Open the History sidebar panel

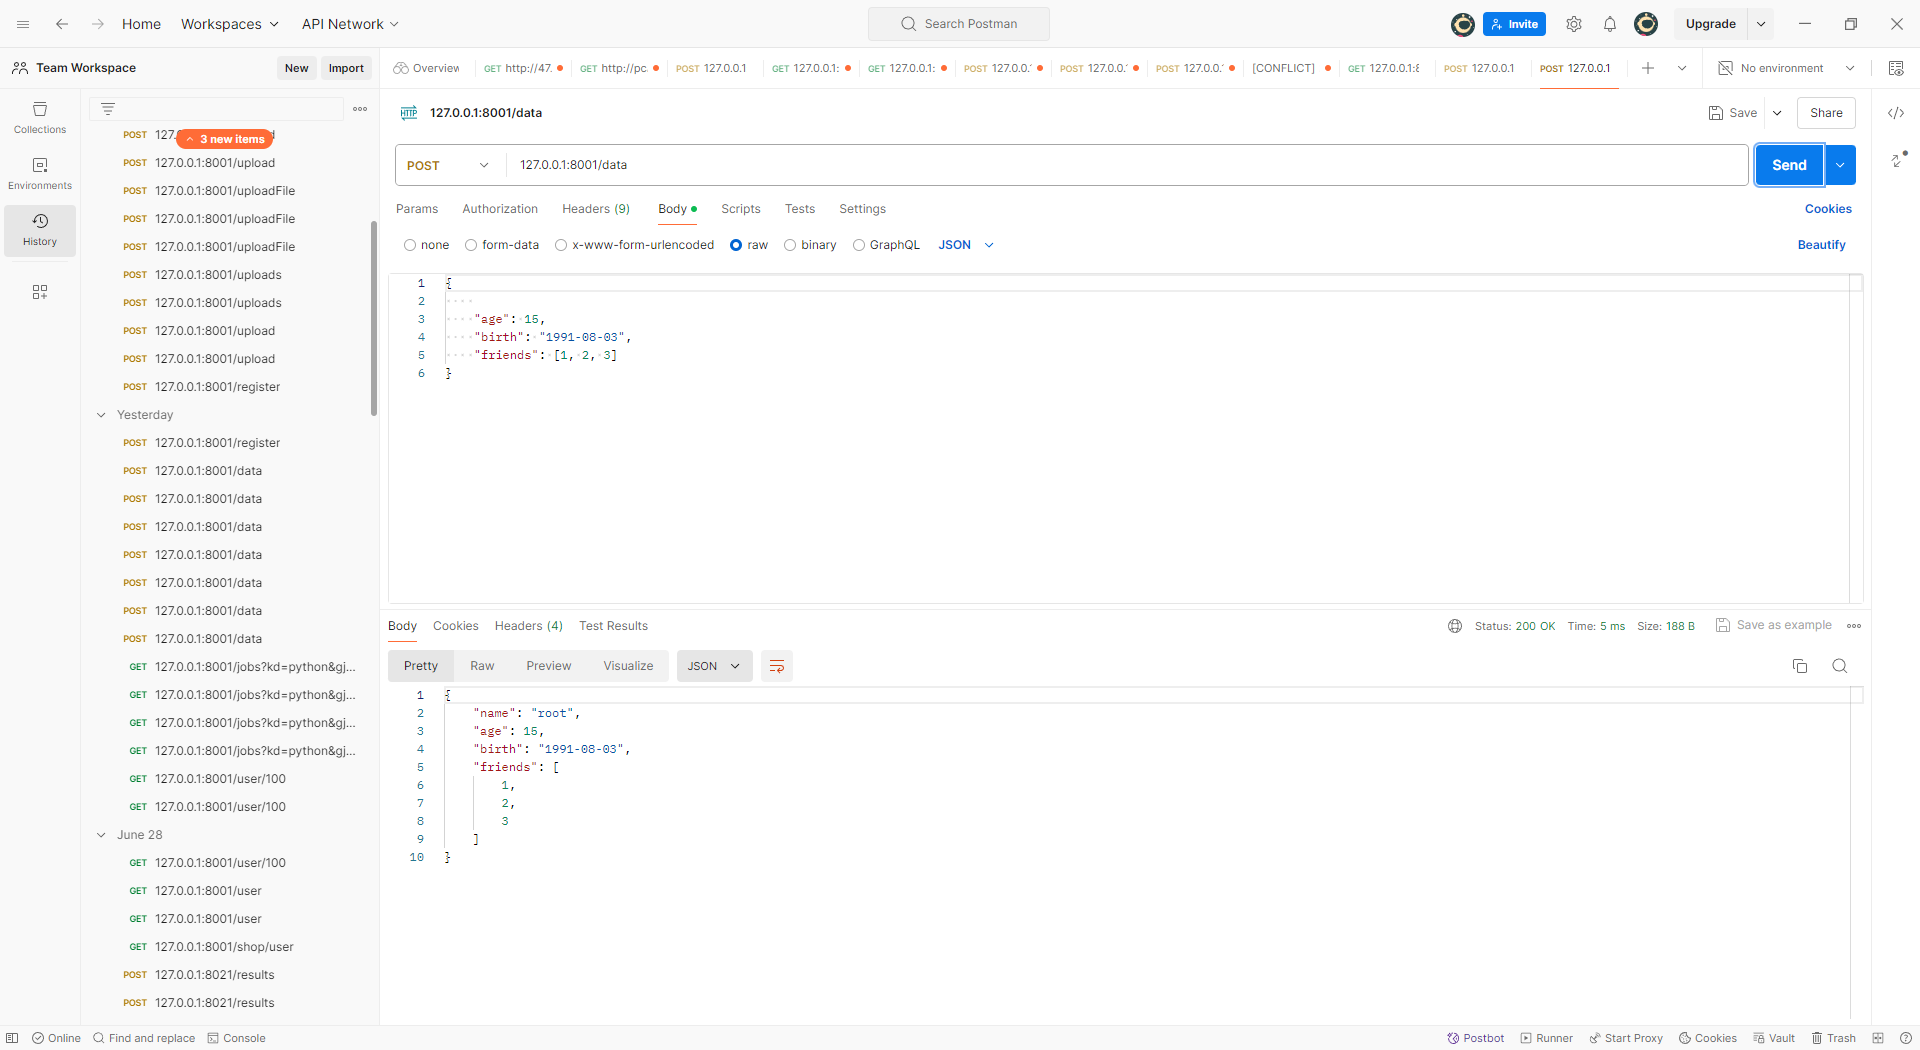(x=40, y=230)
